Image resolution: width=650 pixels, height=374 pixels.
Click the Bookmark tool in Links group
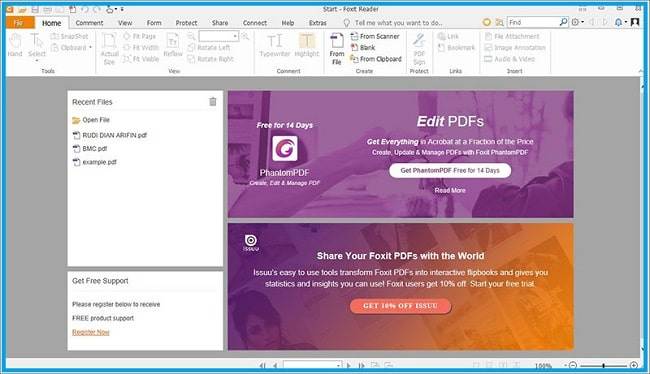(456, 48)
